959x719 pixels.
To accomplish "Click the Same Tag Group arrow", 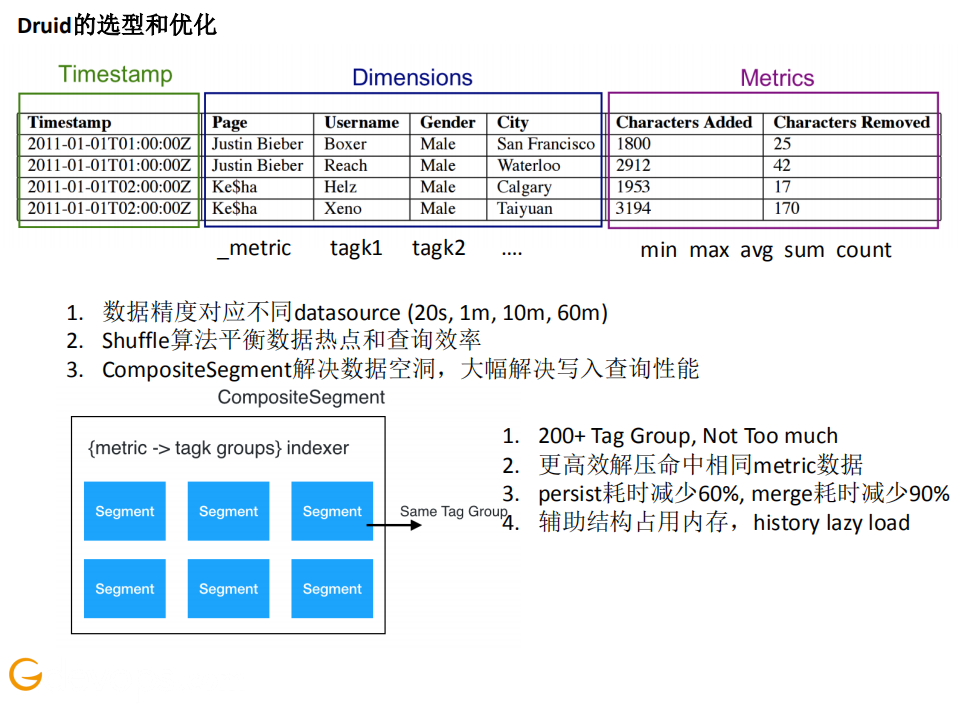I will coord(410,524).
